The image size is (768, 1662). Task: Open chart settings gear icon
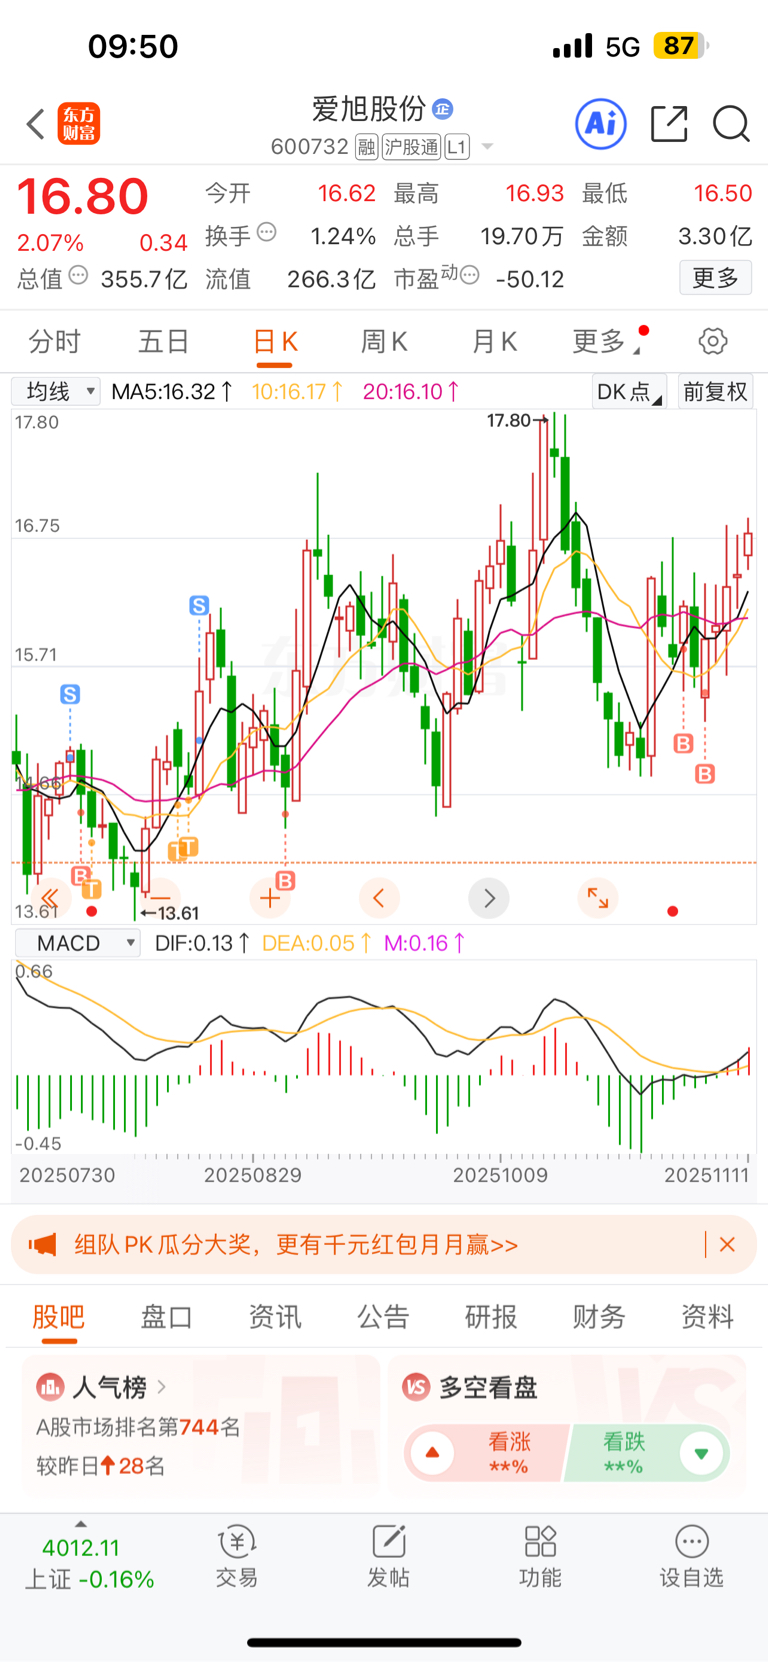[713, 341]
